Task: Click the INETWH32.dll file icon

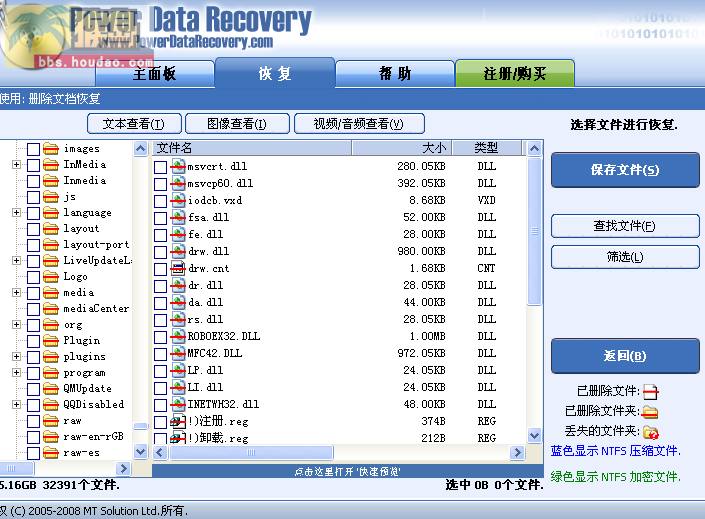Action: pyautogui.click(x=178, y=404)
